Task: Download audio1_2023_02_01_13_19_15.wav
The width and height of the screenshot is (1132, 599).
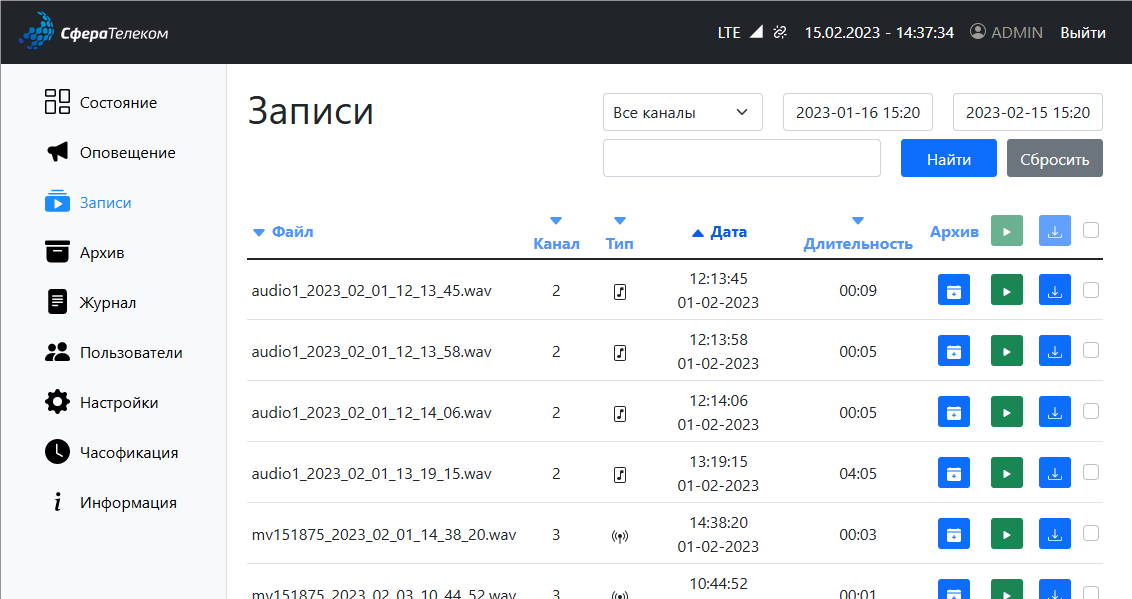Action: tap(1055, 473)
